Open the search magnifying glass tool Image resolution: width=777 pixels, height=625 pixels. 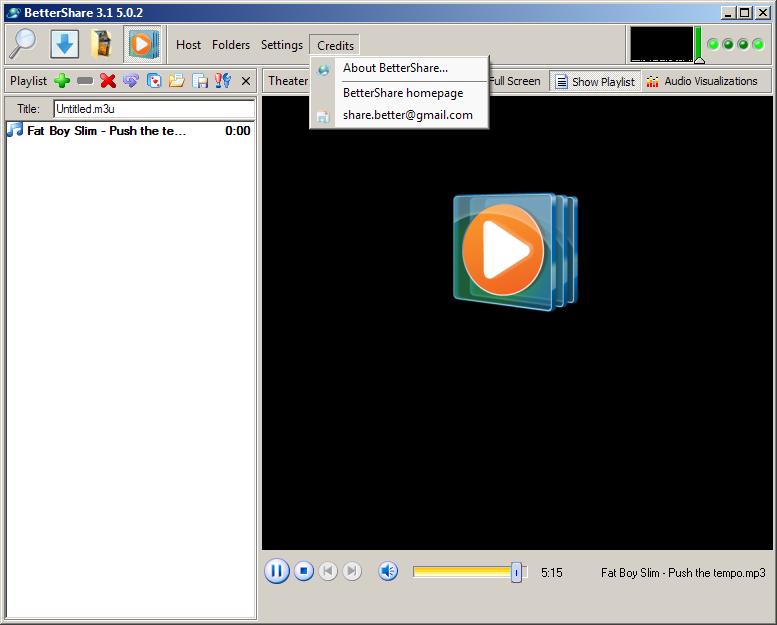tap(23, 44)
